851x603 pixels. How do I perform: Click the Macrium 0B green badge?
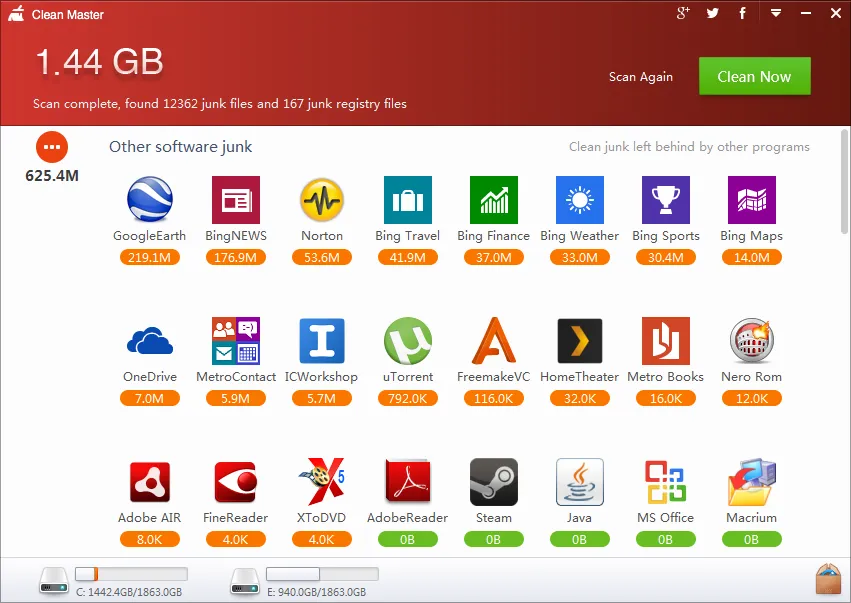click(x=752, y=539)
